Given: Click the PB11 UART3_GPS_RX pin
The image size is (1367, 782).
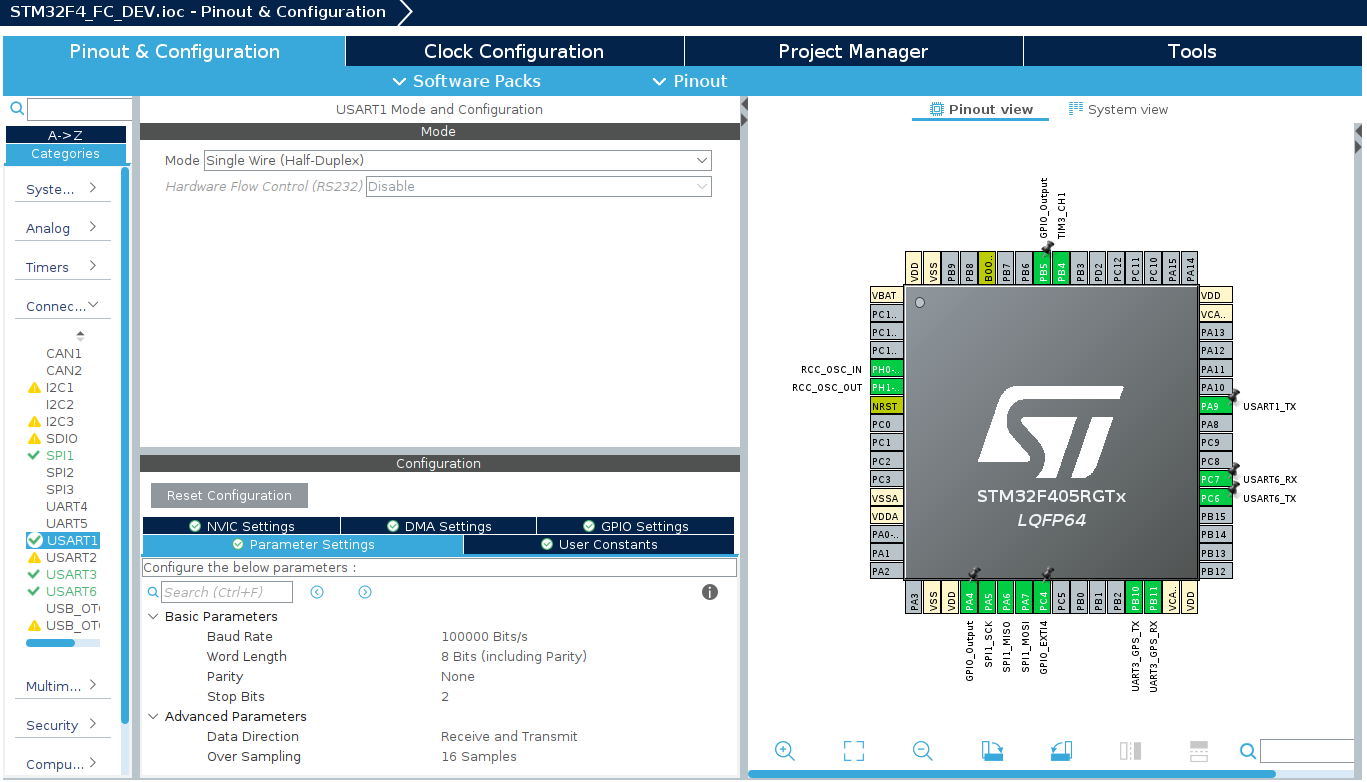Looking at the screenshot, I should pyautogui.click(x=1154, y=597).
